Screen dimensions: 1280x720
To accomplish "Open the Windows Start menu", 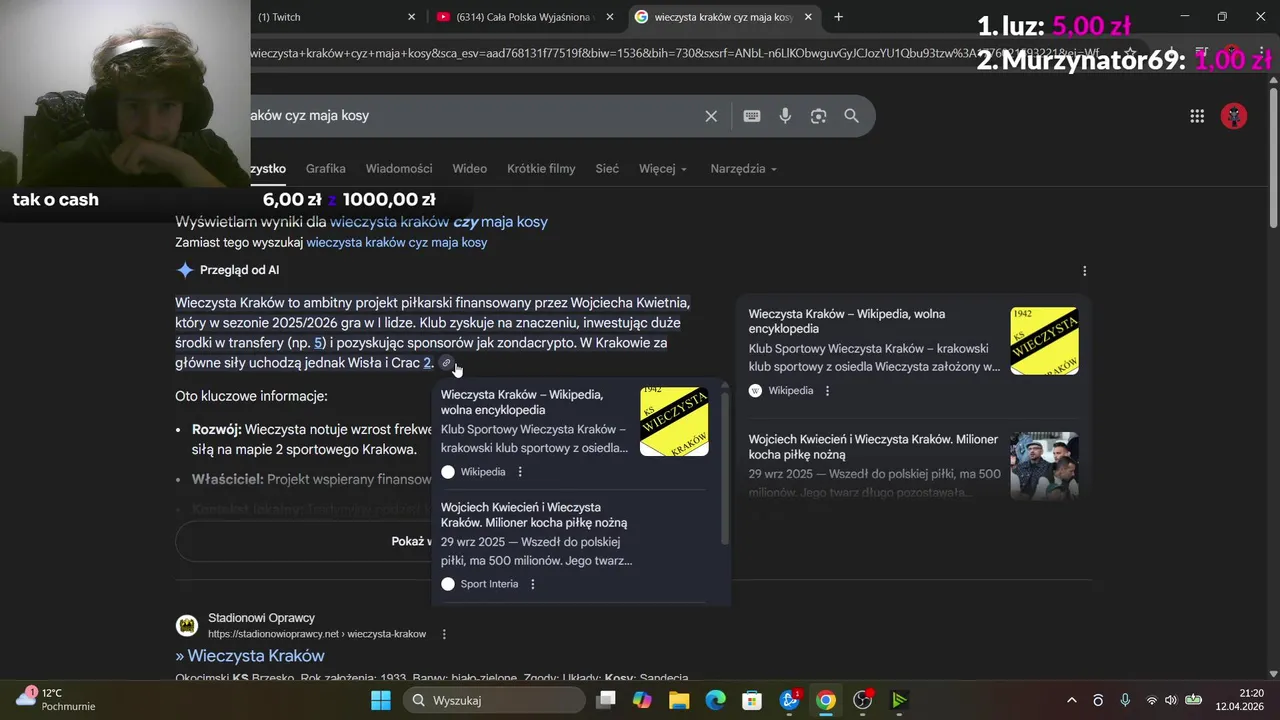I will click(381, 700).
